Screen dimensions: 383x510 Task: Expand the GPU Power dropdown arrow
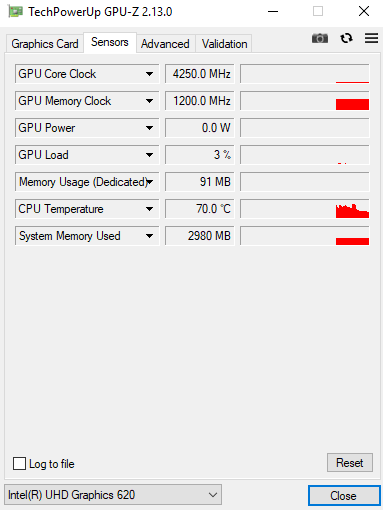pyautogui.click(x=149, y=128)
